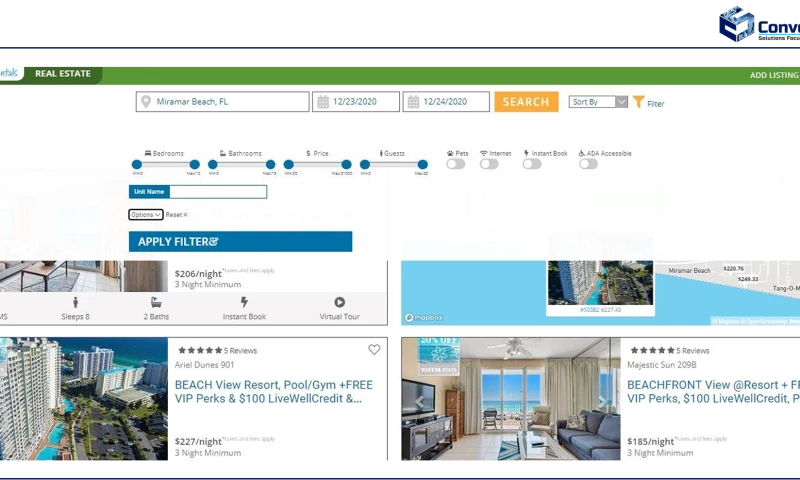Screen dimensions: 800x480
Task: Click the Instant Book lightning icon
Action: pyautogui.click(x=526, y=153)
